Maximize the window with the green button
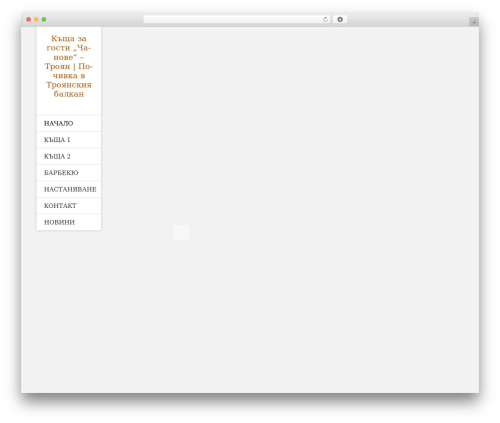This screenshot has width=500, height=423. click(x=44, y=19)
